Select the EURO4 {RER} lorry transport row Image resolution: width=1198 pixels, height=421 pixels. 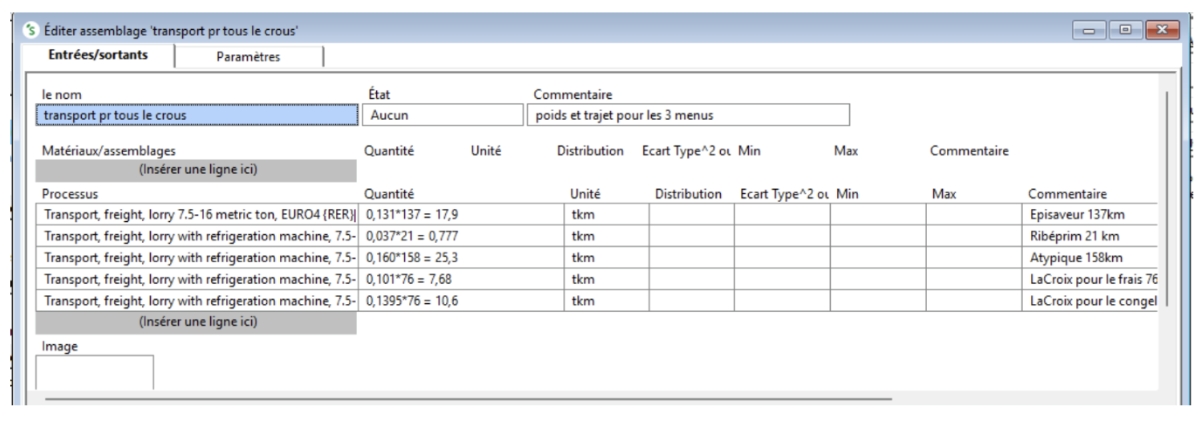pyautogui.click(x=196, y=214)
